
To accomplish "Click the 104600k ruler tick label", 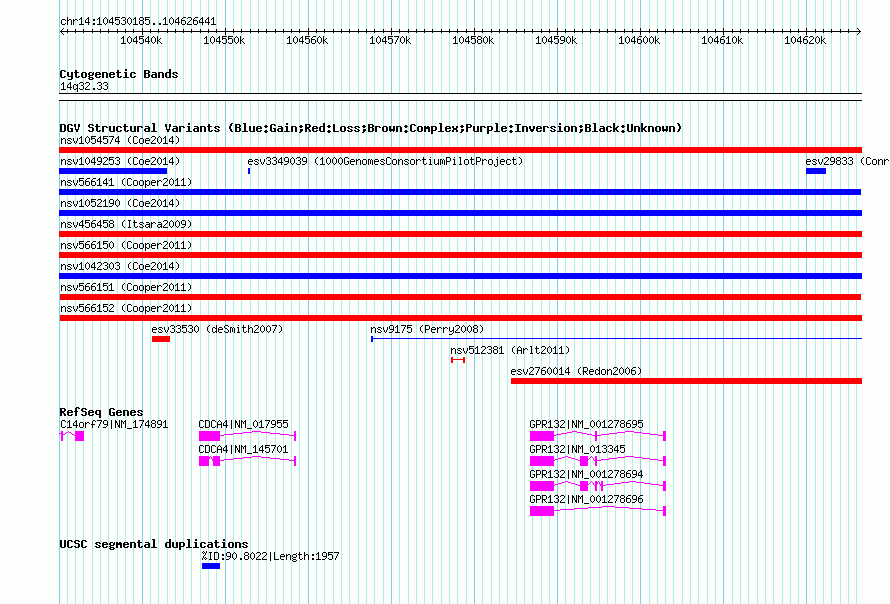I will click(x=639, y=40).
